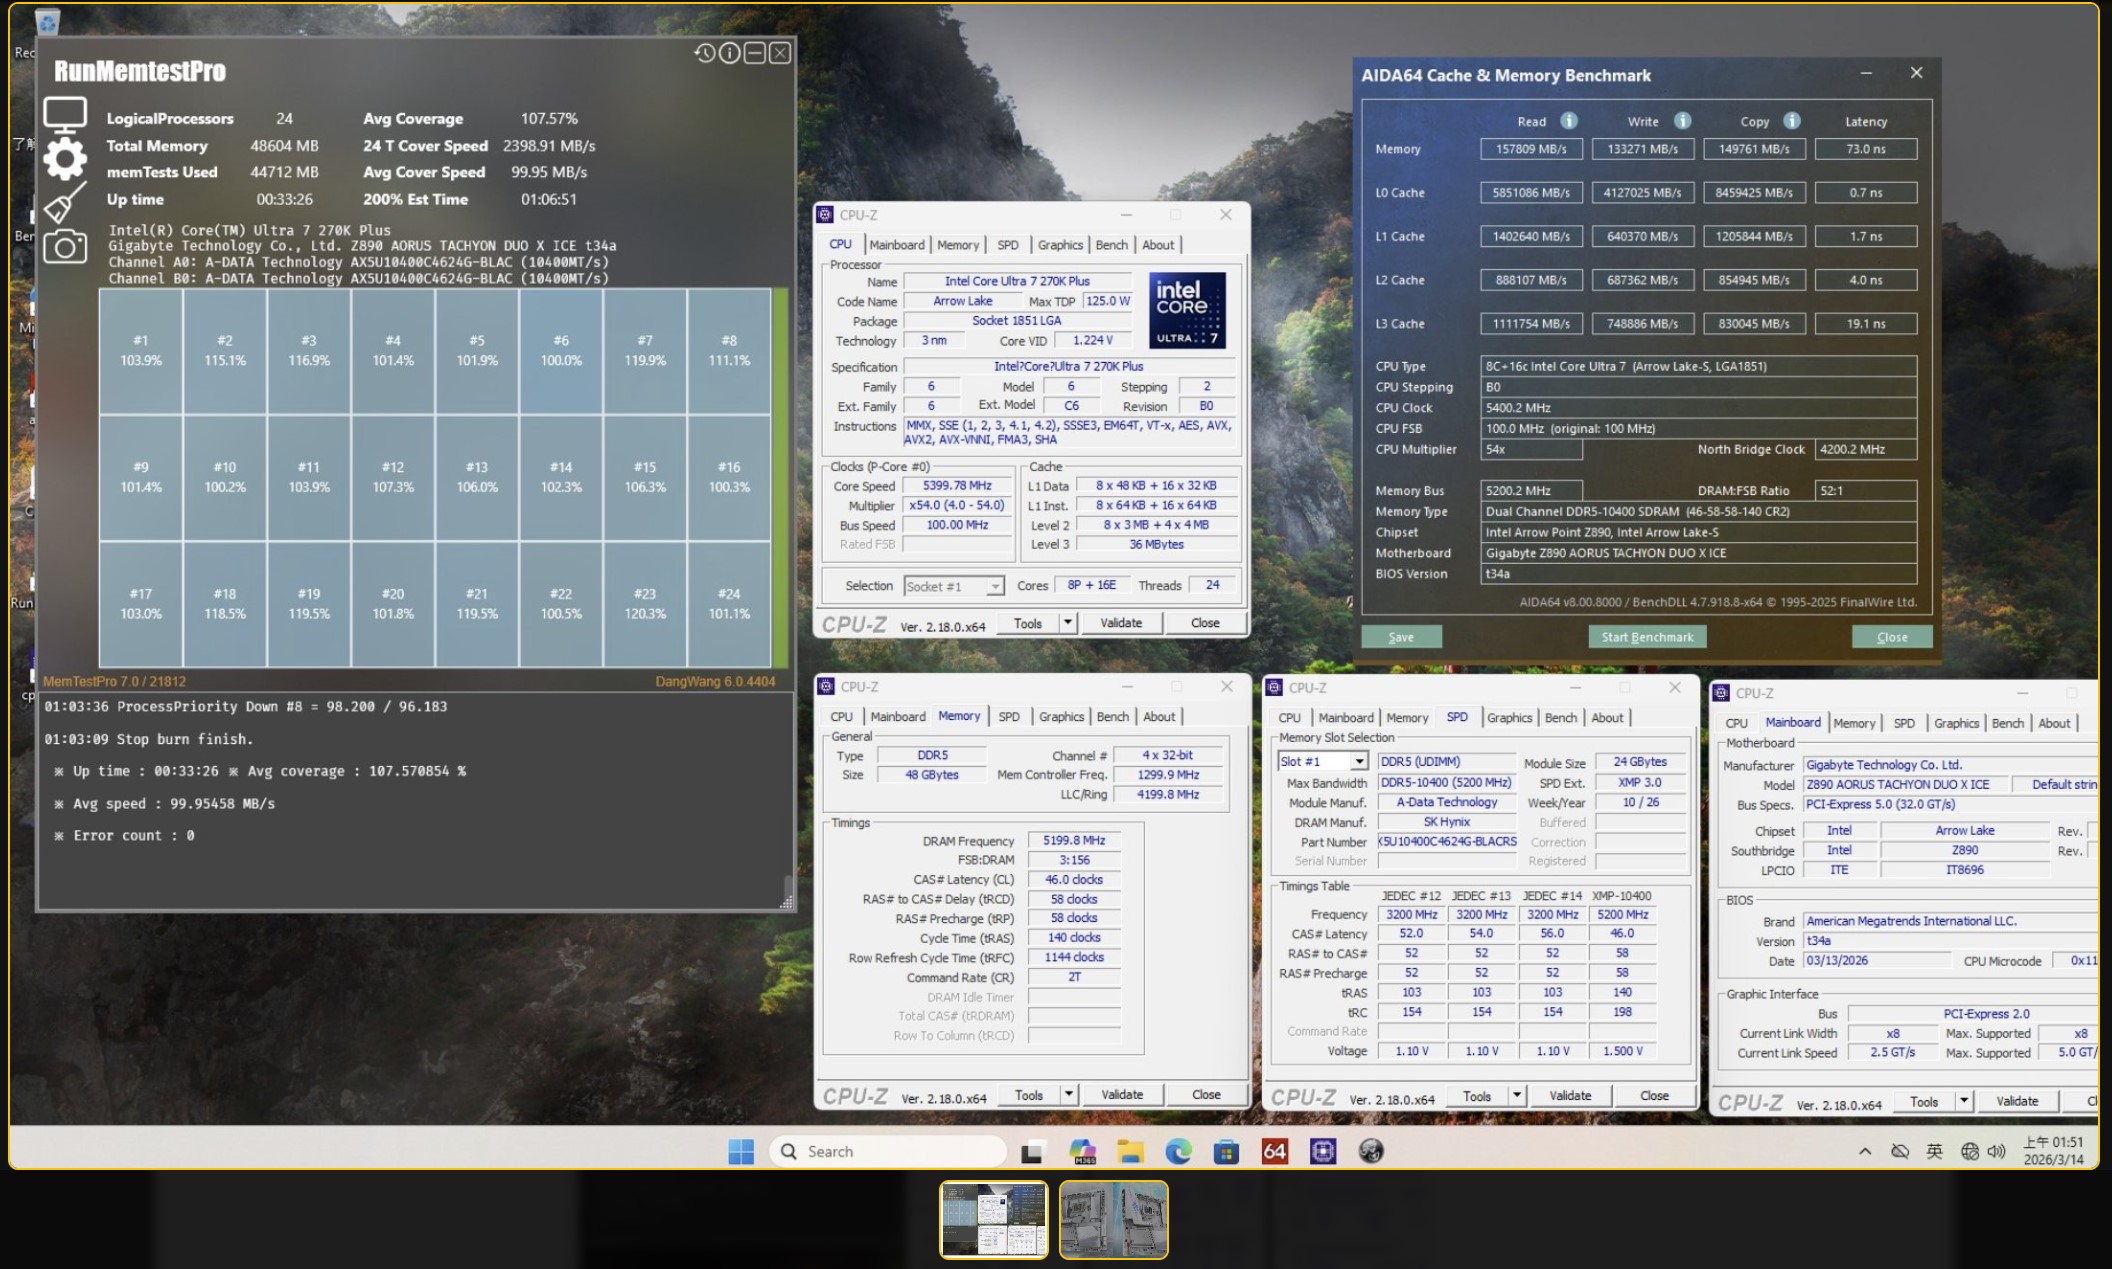This screenshot has width=2112, height=1269.
Task: Open Graphics tab in CPU-Z SPD window
Action: click(1509, 718)
